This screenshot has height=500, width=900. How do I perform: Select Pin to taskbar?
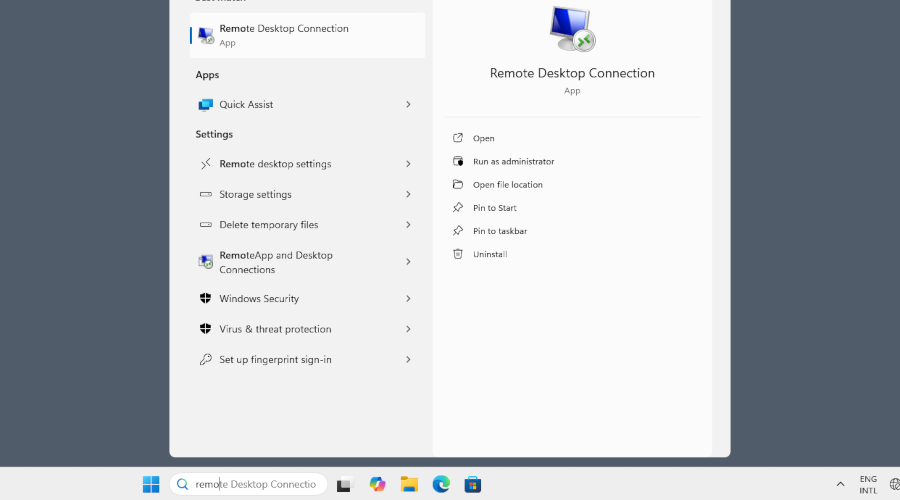(500, 231)
